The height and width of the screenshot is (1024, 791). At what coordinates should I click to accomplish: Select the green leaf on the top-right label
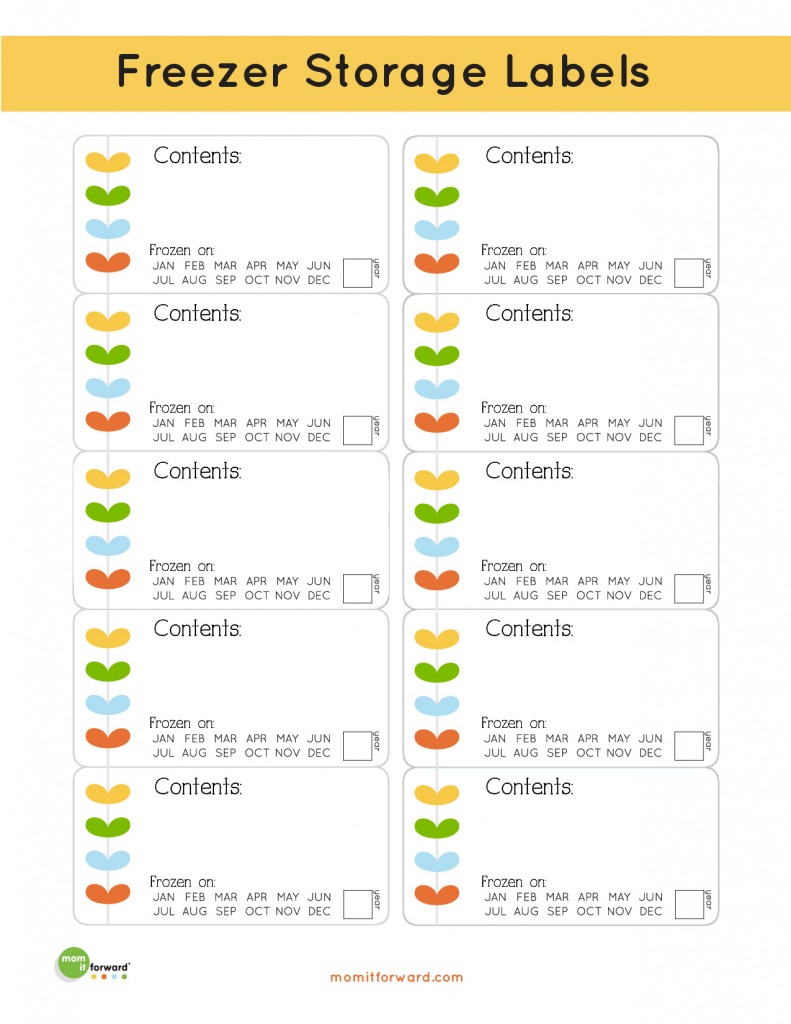tap(437, 196)
